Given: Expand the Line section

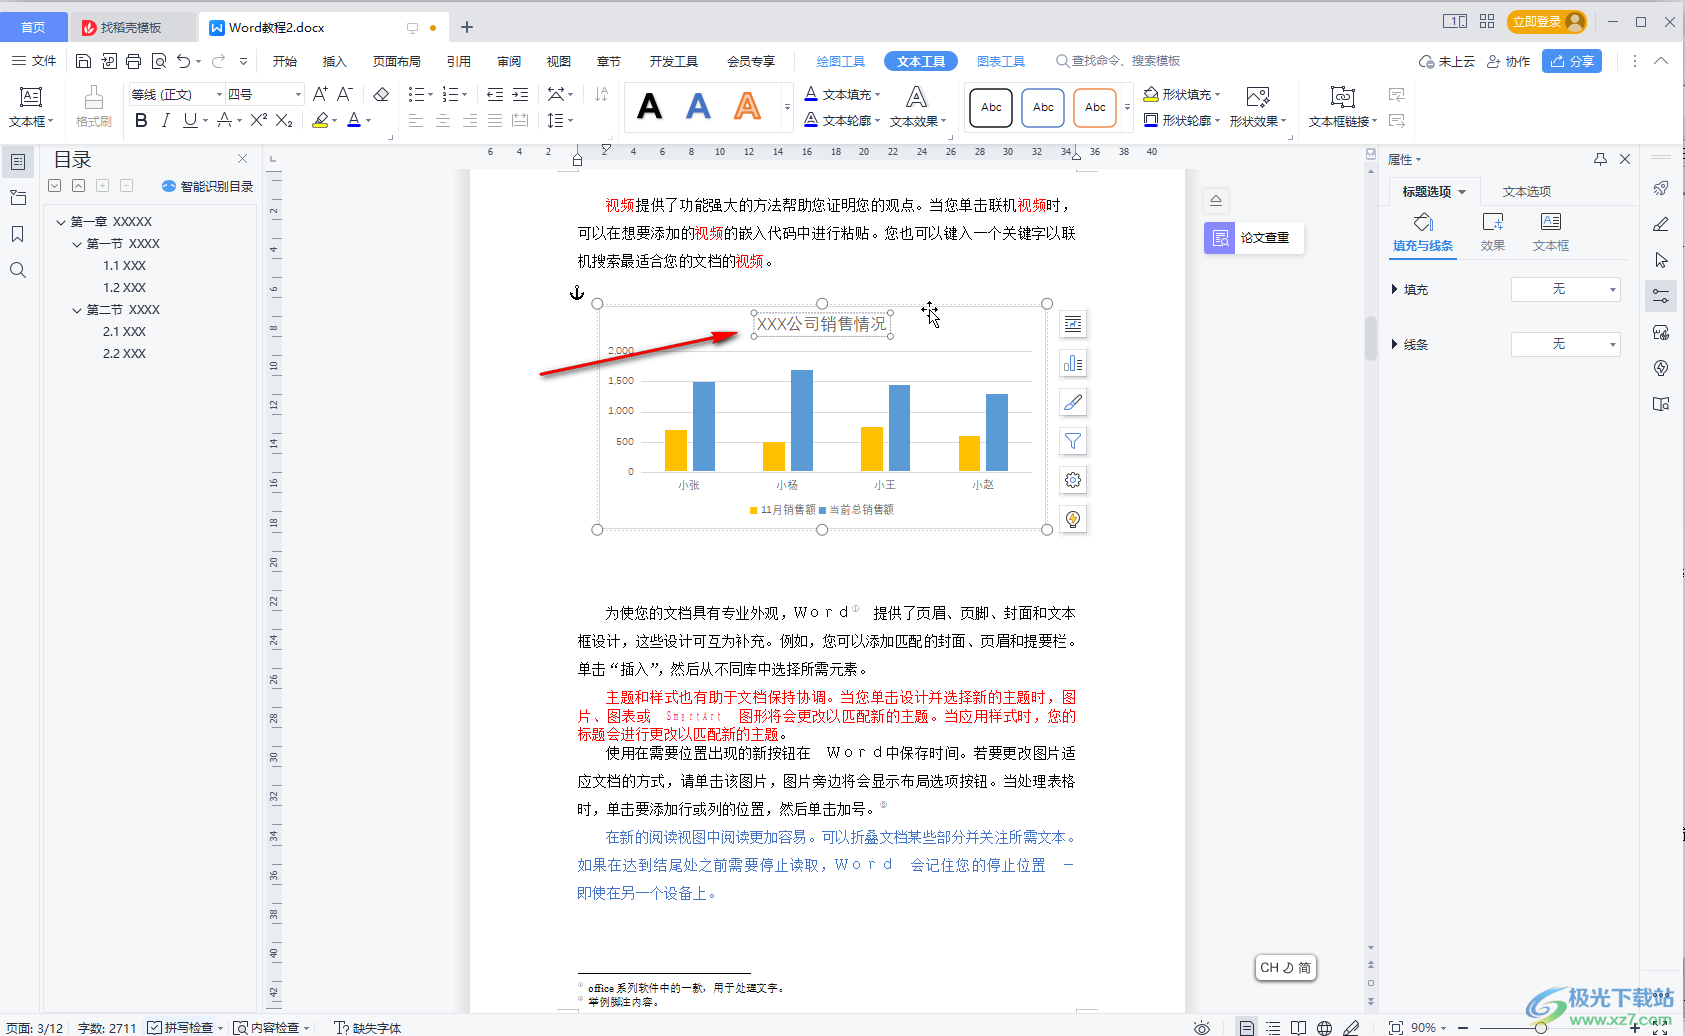Looking at the screenshot, I should coord(1394,345).
